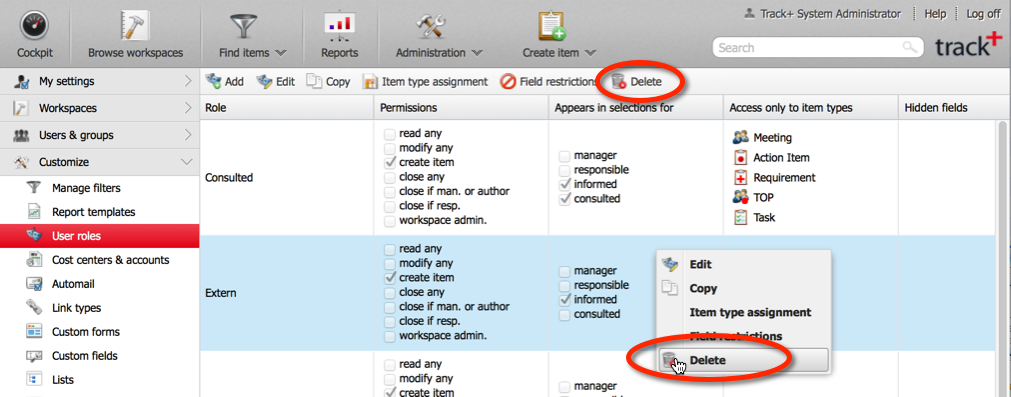Toggle 'read any' checkbox for Consulted role
The image size is (1011, 397).
389,134
